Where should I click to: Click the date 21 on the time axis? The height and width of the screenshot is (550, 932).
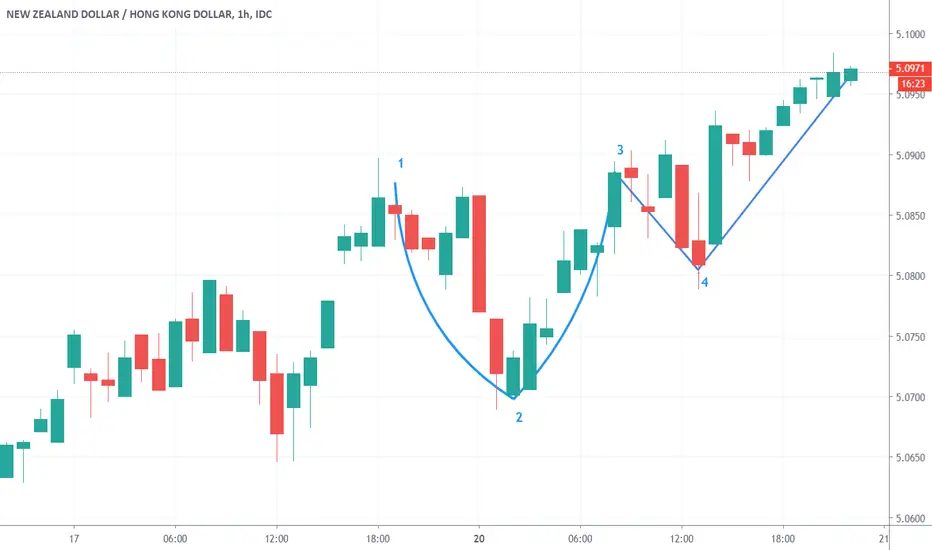pyautogui.click(x=884, y=539)
